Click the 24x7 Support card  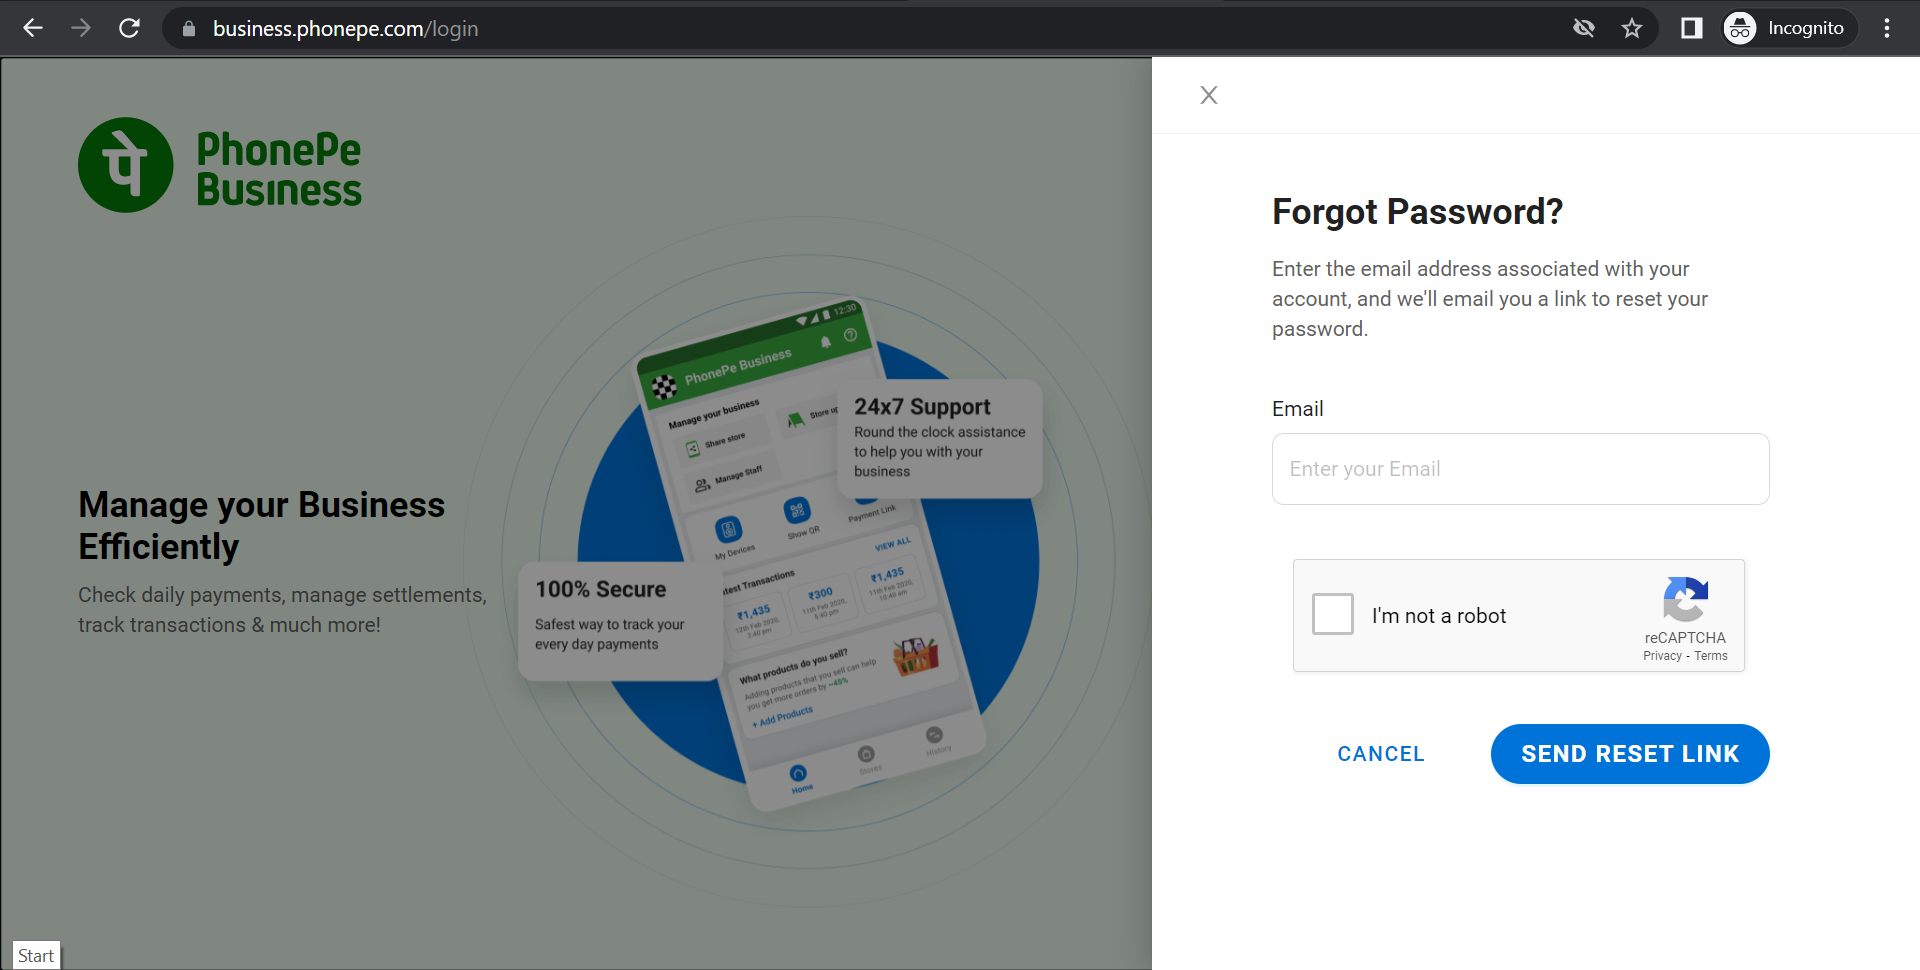[x=939, y=438]
